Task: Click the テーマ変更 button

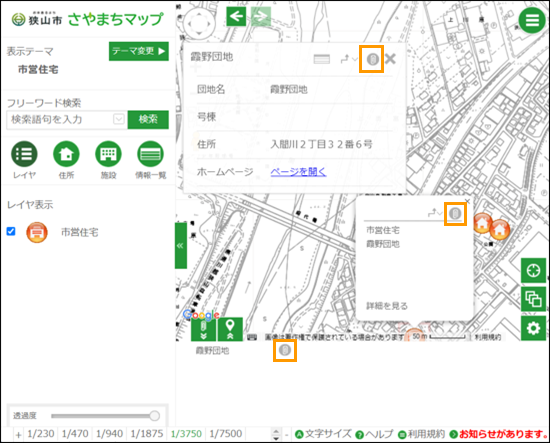Action: pyautogui.click(x=139, y=51)
